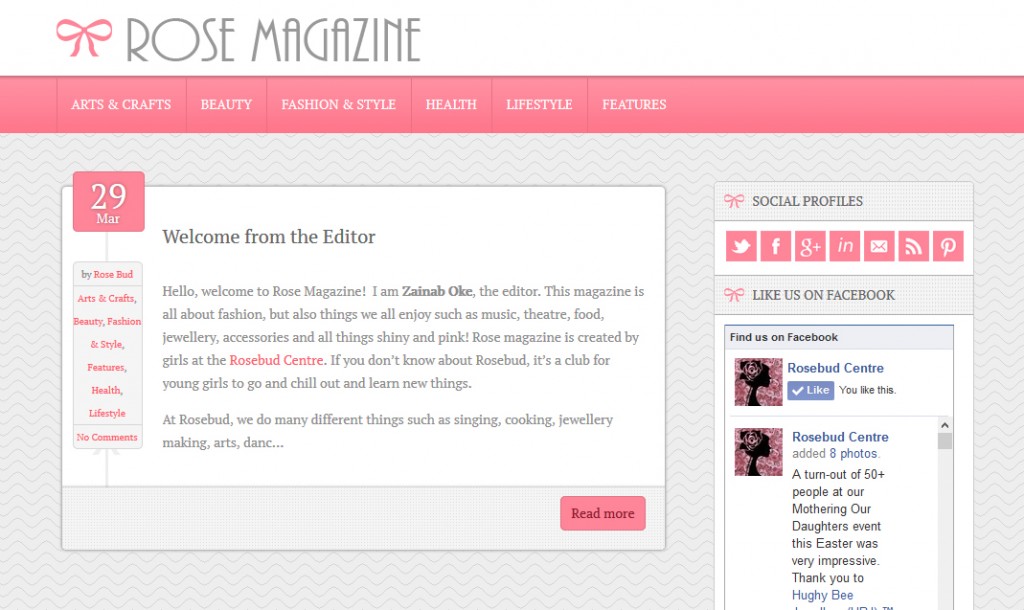This screenshot has height=610, width=1024.
Task: Click the Rosebud Centre profile thumbnail
Action: [x=758, y=382]
